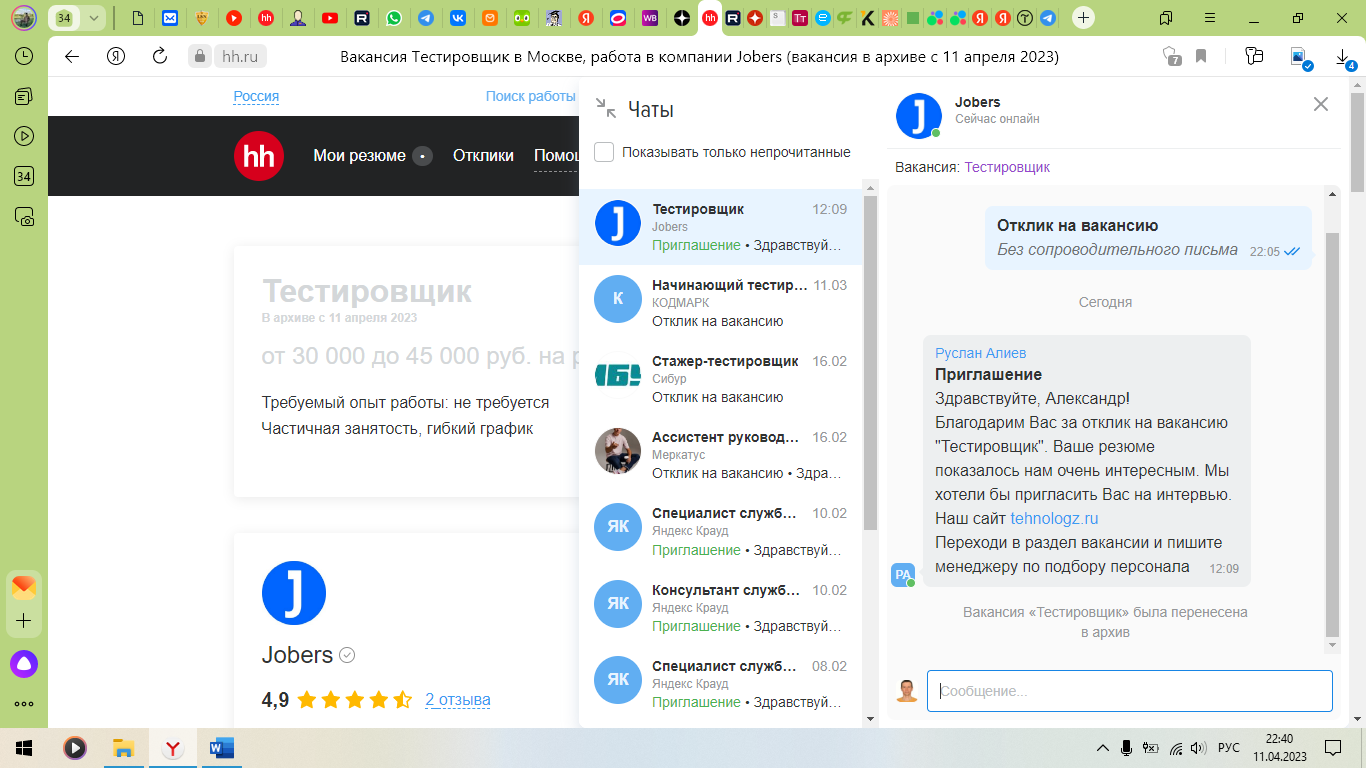Open Windows Start menu
Viewport: 1366px width, 768px height.
point(24,747)
